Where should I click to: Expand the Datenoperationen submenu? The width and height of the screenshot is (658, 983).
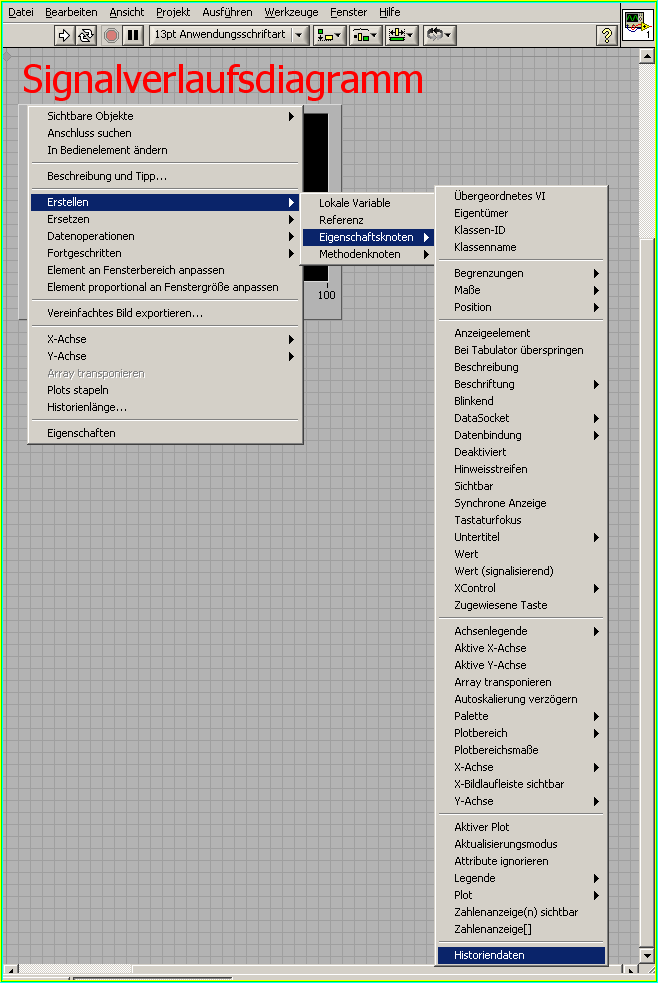(165, 236)
